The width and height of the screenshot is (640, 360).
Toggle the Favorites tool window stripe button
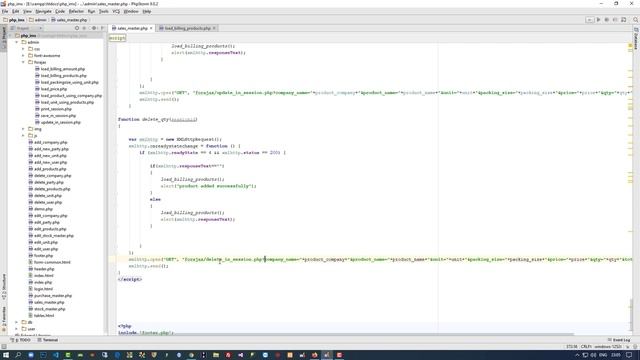point(4,318)
